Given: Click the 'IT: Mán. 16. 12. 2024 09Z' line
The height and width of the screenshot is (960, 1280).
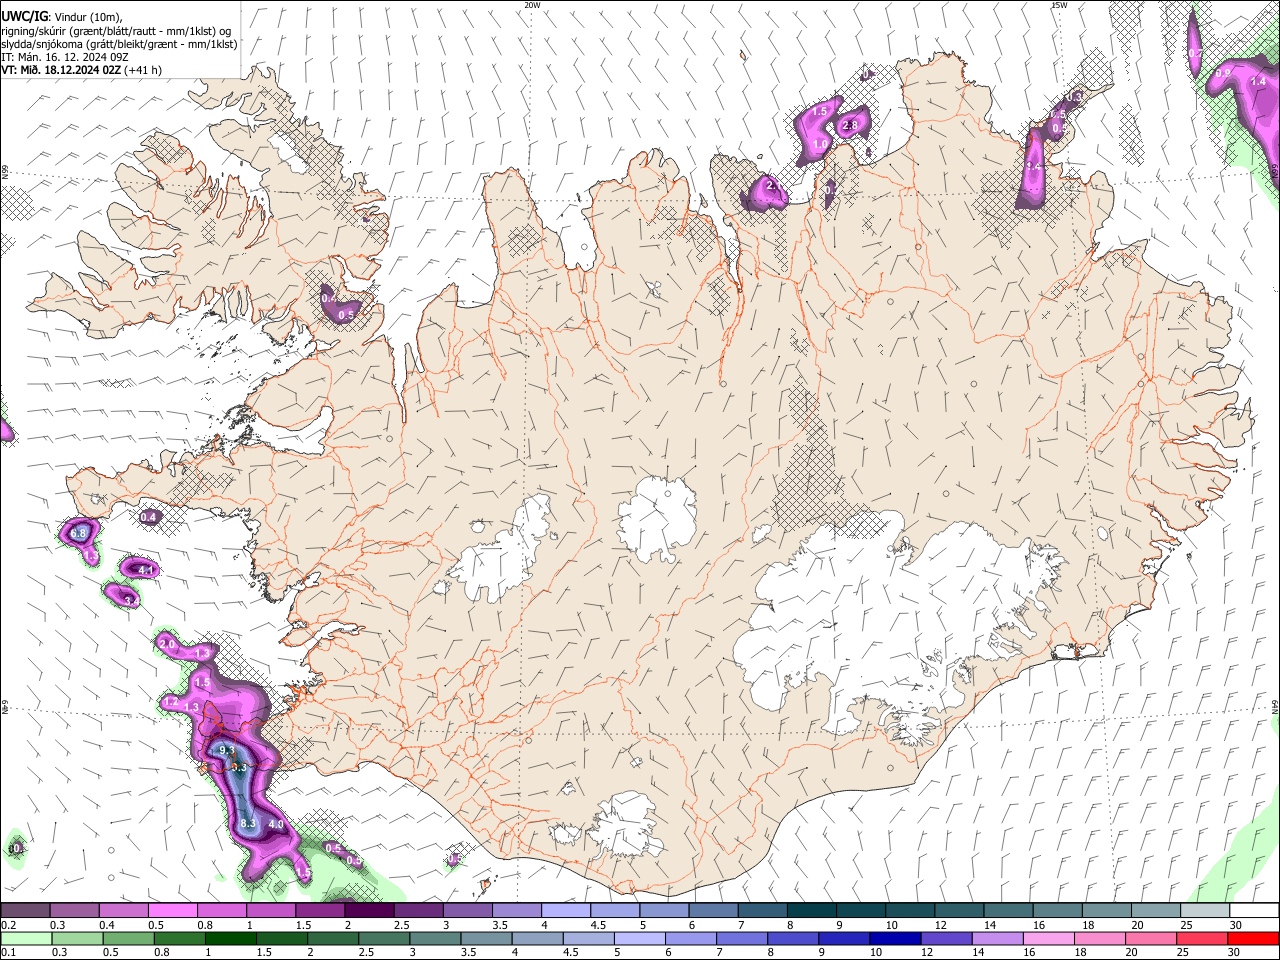Looking at the screenshot, I should (64, 57).
